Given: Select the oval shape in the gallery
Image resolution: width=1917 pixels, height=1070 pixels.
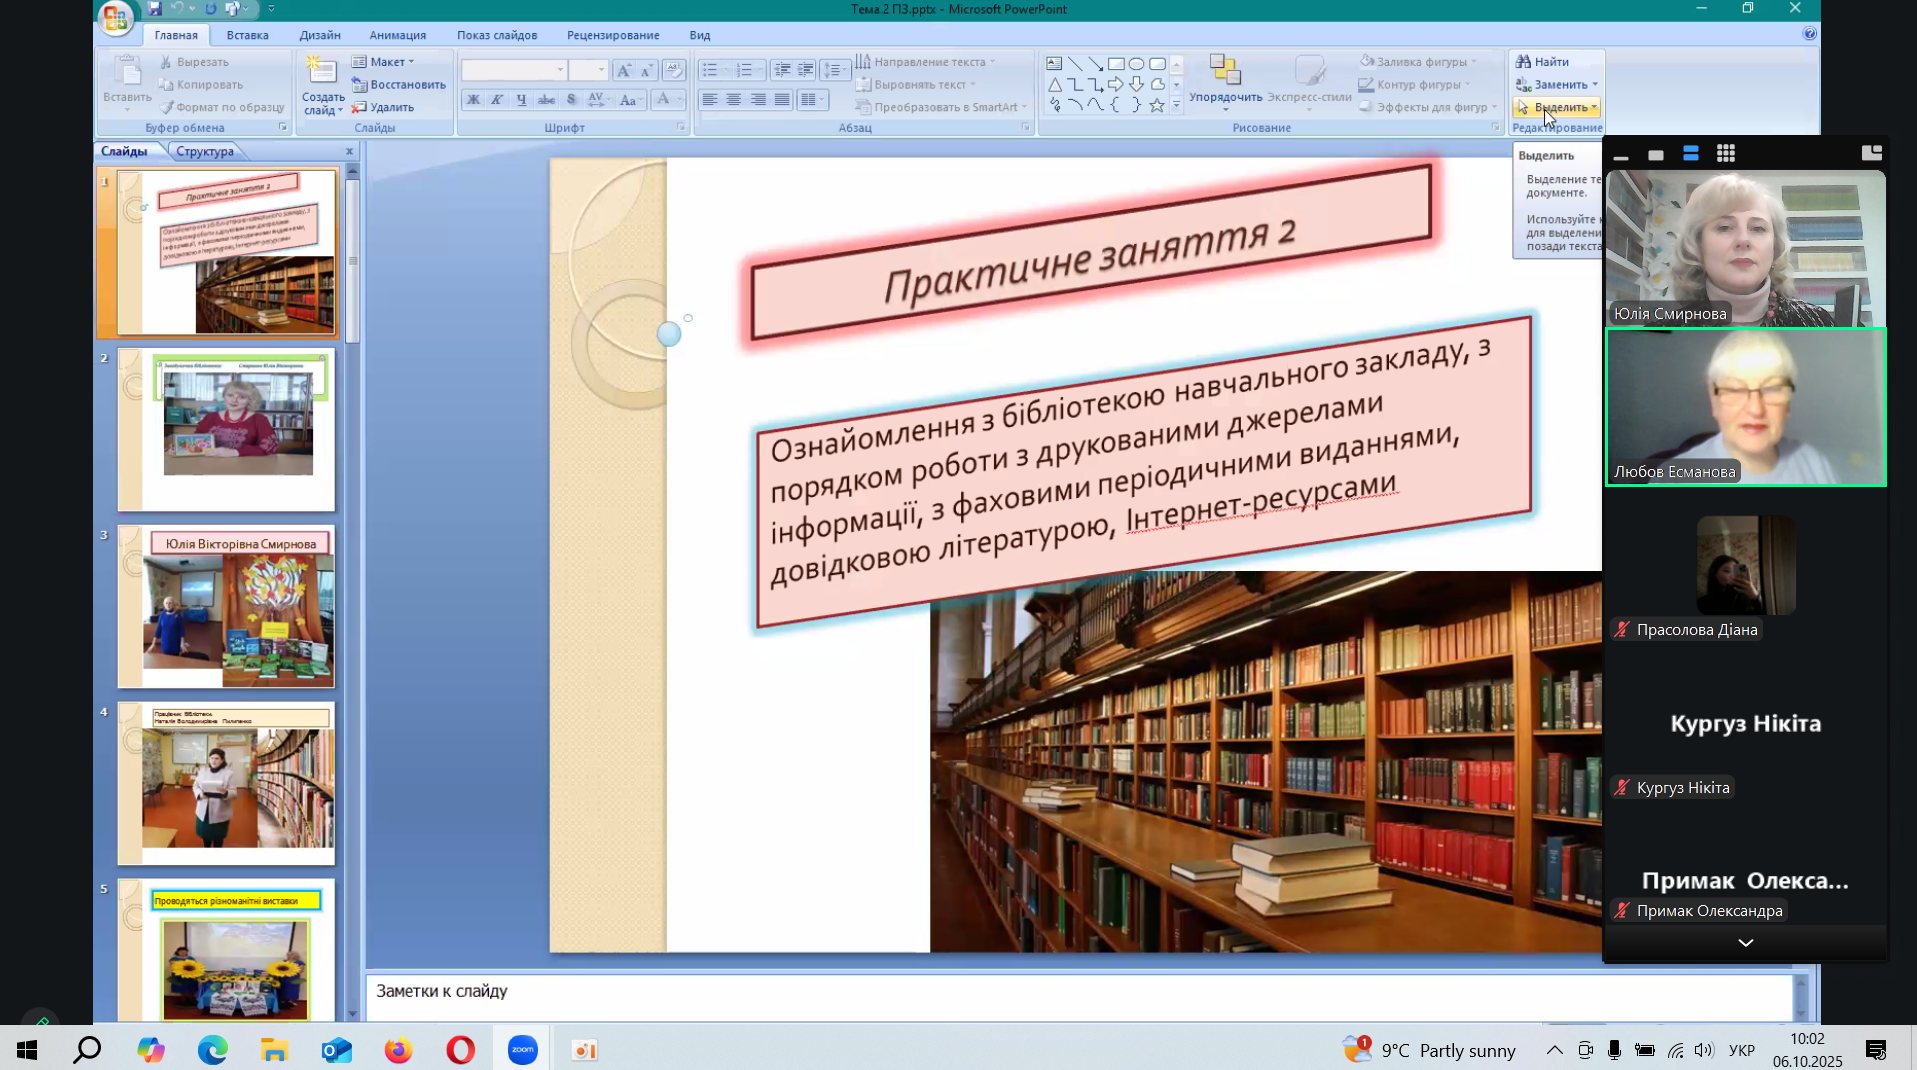Looking at the screenshot, I should pos(1136,63).
